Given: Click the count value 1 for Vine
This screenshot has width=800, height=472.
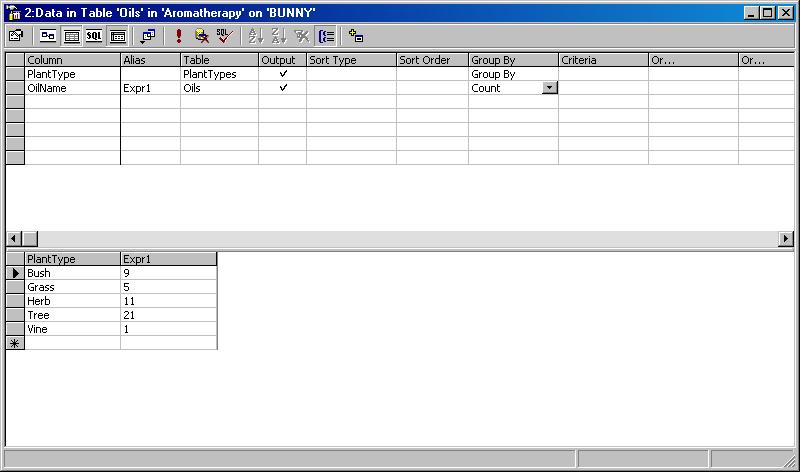Looking at the screenshot, I should 169,329.
